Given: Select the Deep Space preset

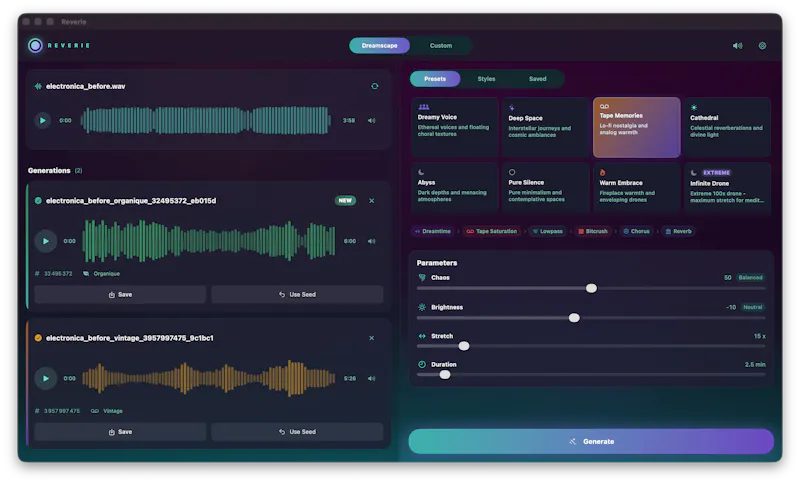Looking at the screenshot, I should (545, 127).
